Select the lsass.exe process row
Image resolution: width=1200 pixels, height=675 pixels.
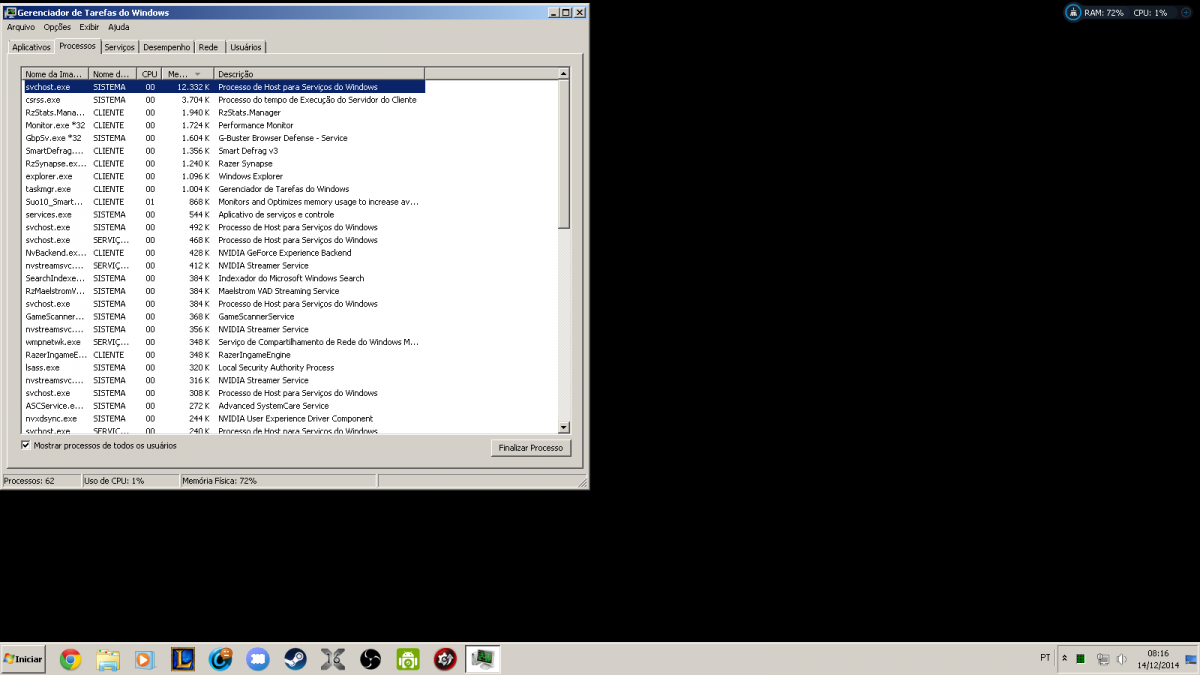click(x=224, y=368)
